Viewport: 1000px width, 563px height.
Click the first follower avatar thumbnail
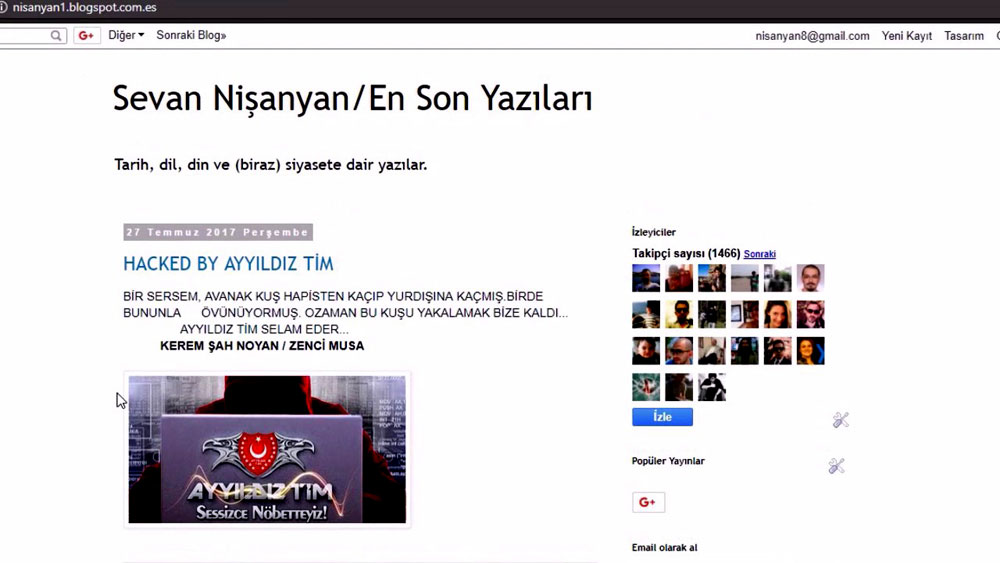646,278
